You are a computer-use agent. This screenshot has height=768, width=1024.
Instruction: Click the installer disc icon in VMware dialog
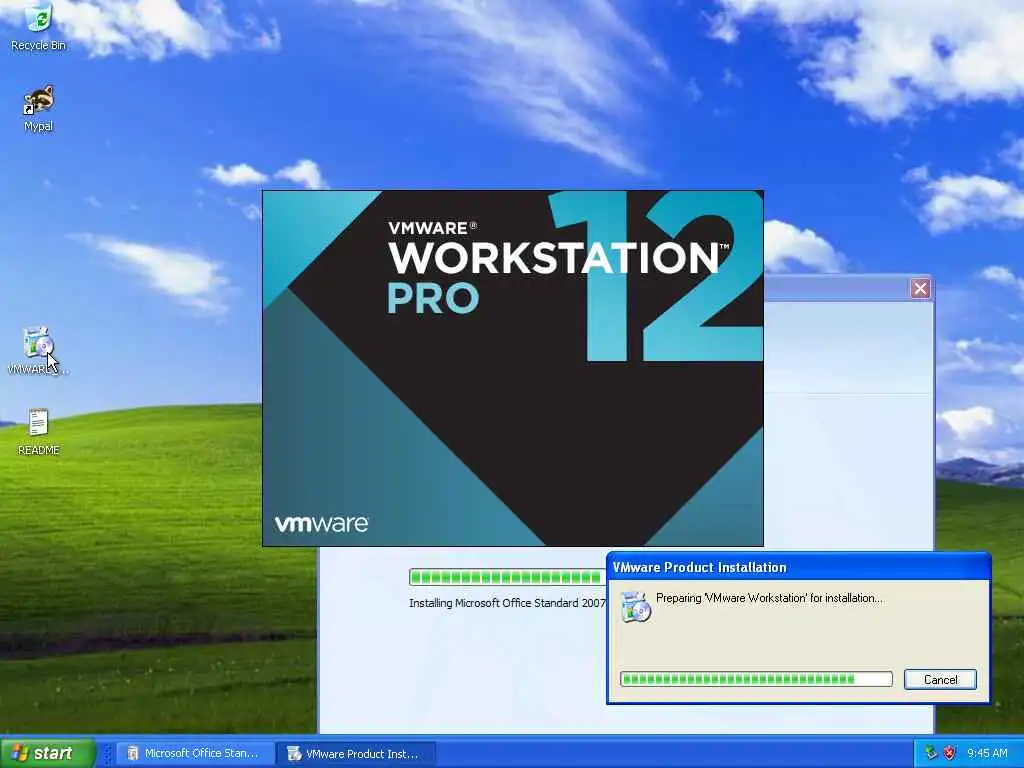[635, 607]
